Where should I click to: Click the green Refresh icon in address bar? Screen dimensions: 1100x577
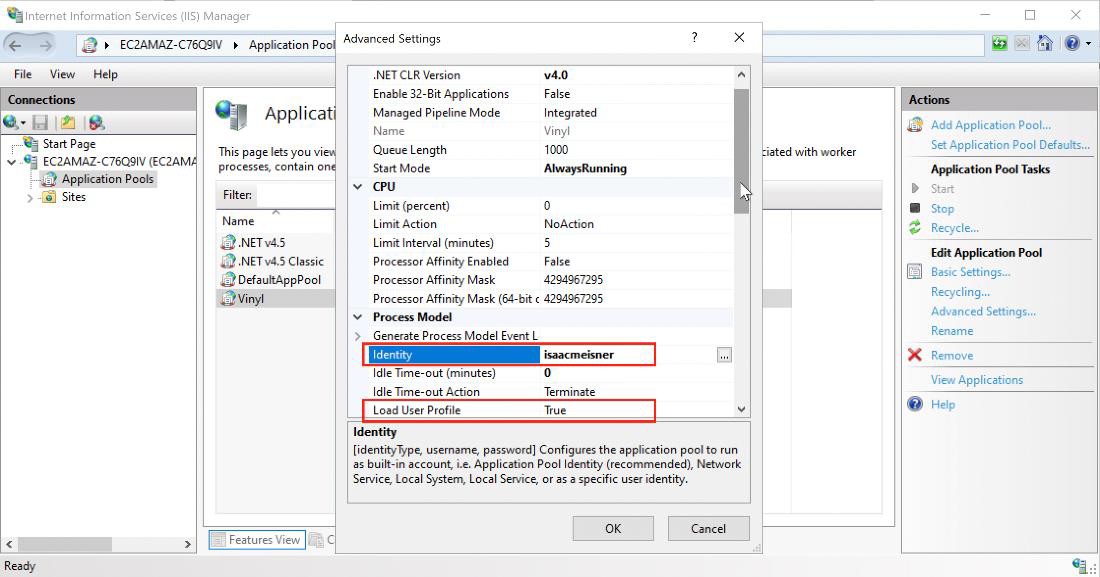pyautogui.click(x=999, y=44)
